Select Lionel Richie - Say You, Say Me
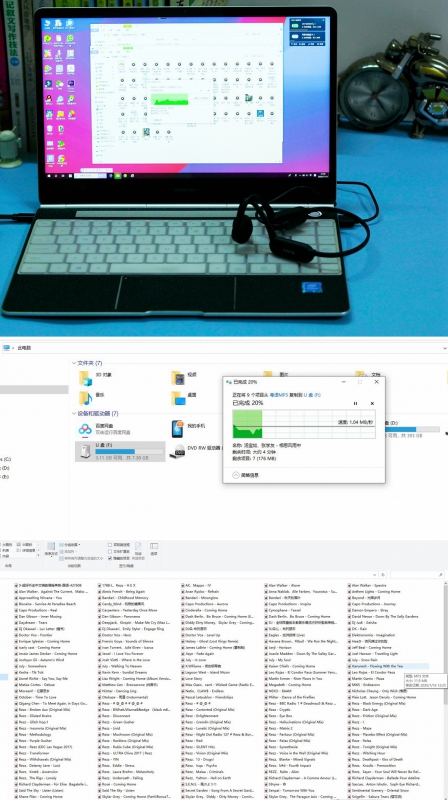 click(43, 679)
